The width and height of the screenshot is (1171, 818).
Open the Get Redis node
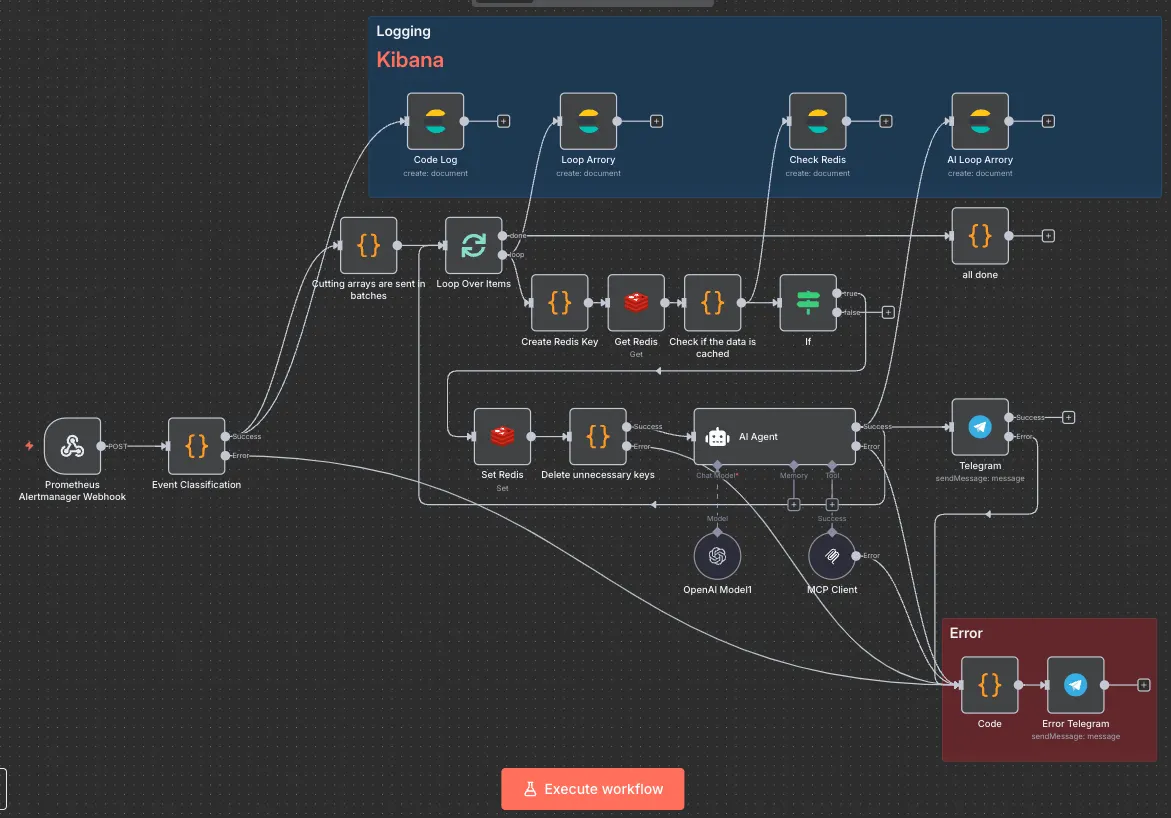click(635, 303)
